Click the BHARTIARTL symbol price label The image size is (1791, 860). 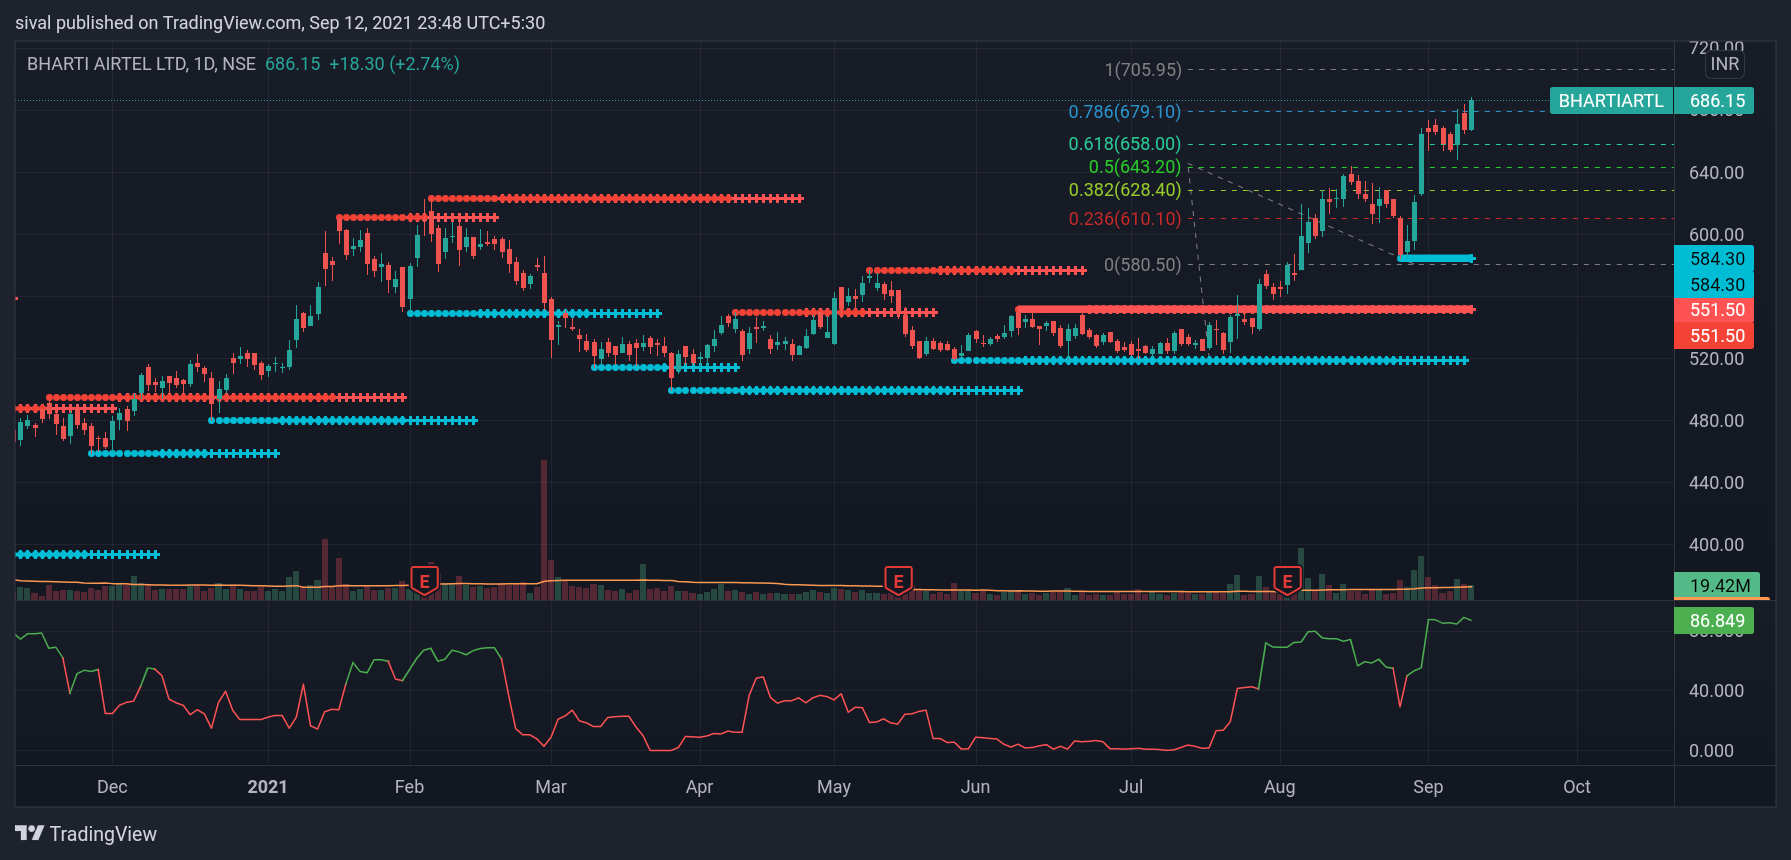1611,101
